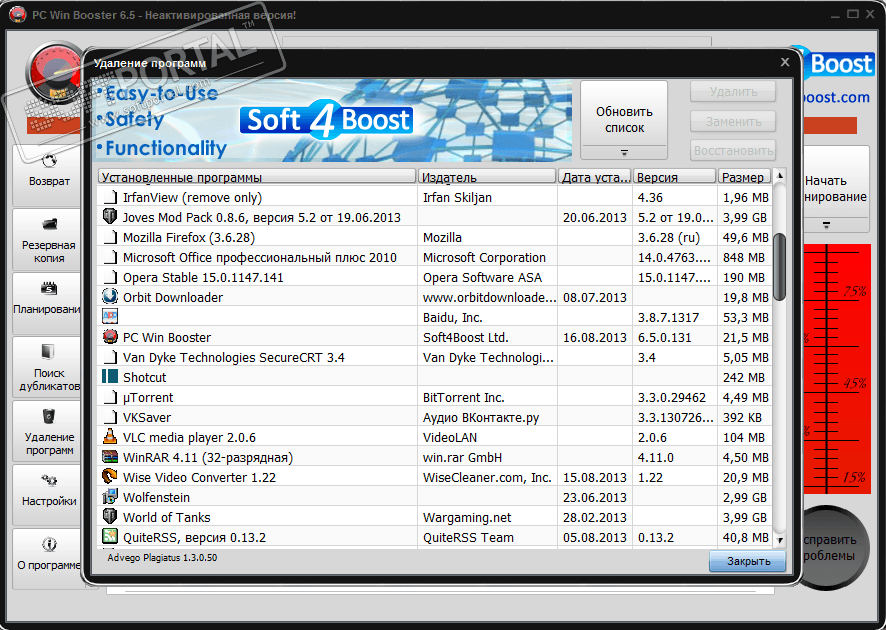886x630 pixels.
Task: Click the red percentage gauge scale
Action: (x=837, y=369)
